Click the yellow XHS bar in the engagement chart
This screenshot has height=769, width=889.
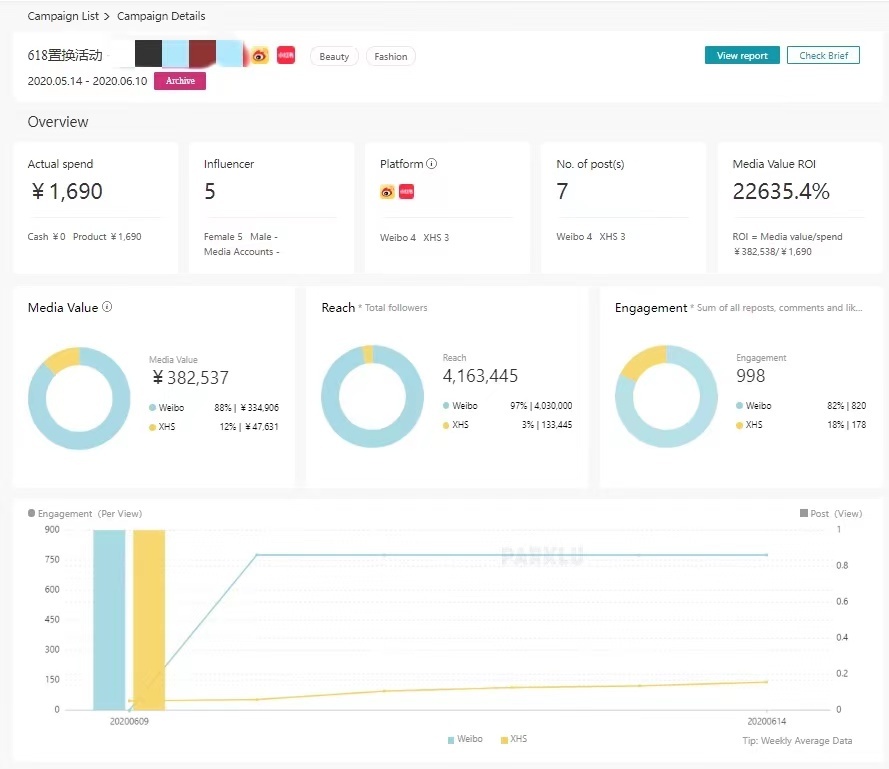(148, 620)
